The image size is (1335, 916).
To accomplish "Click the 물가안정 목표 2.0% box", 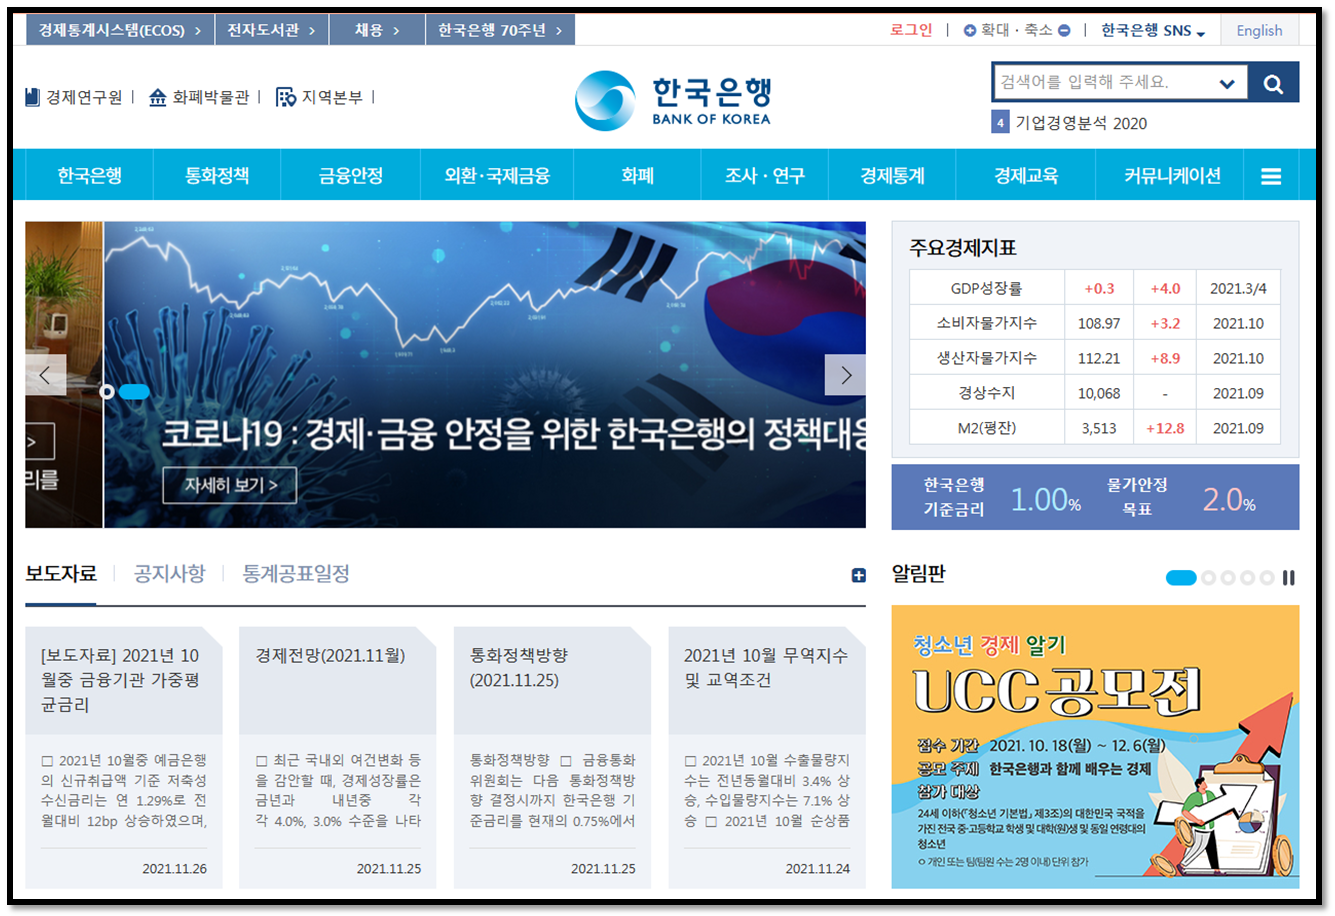I will point(1180,497).
